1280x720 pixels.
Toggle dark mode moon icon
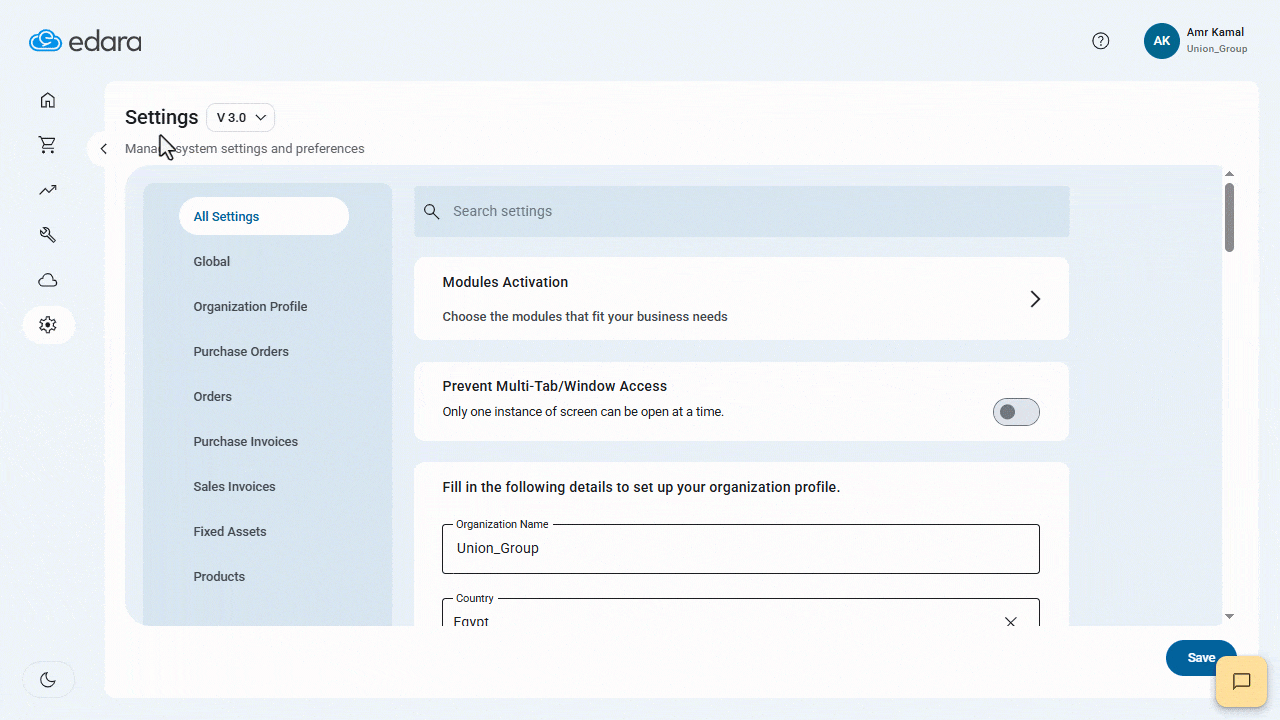48,680
